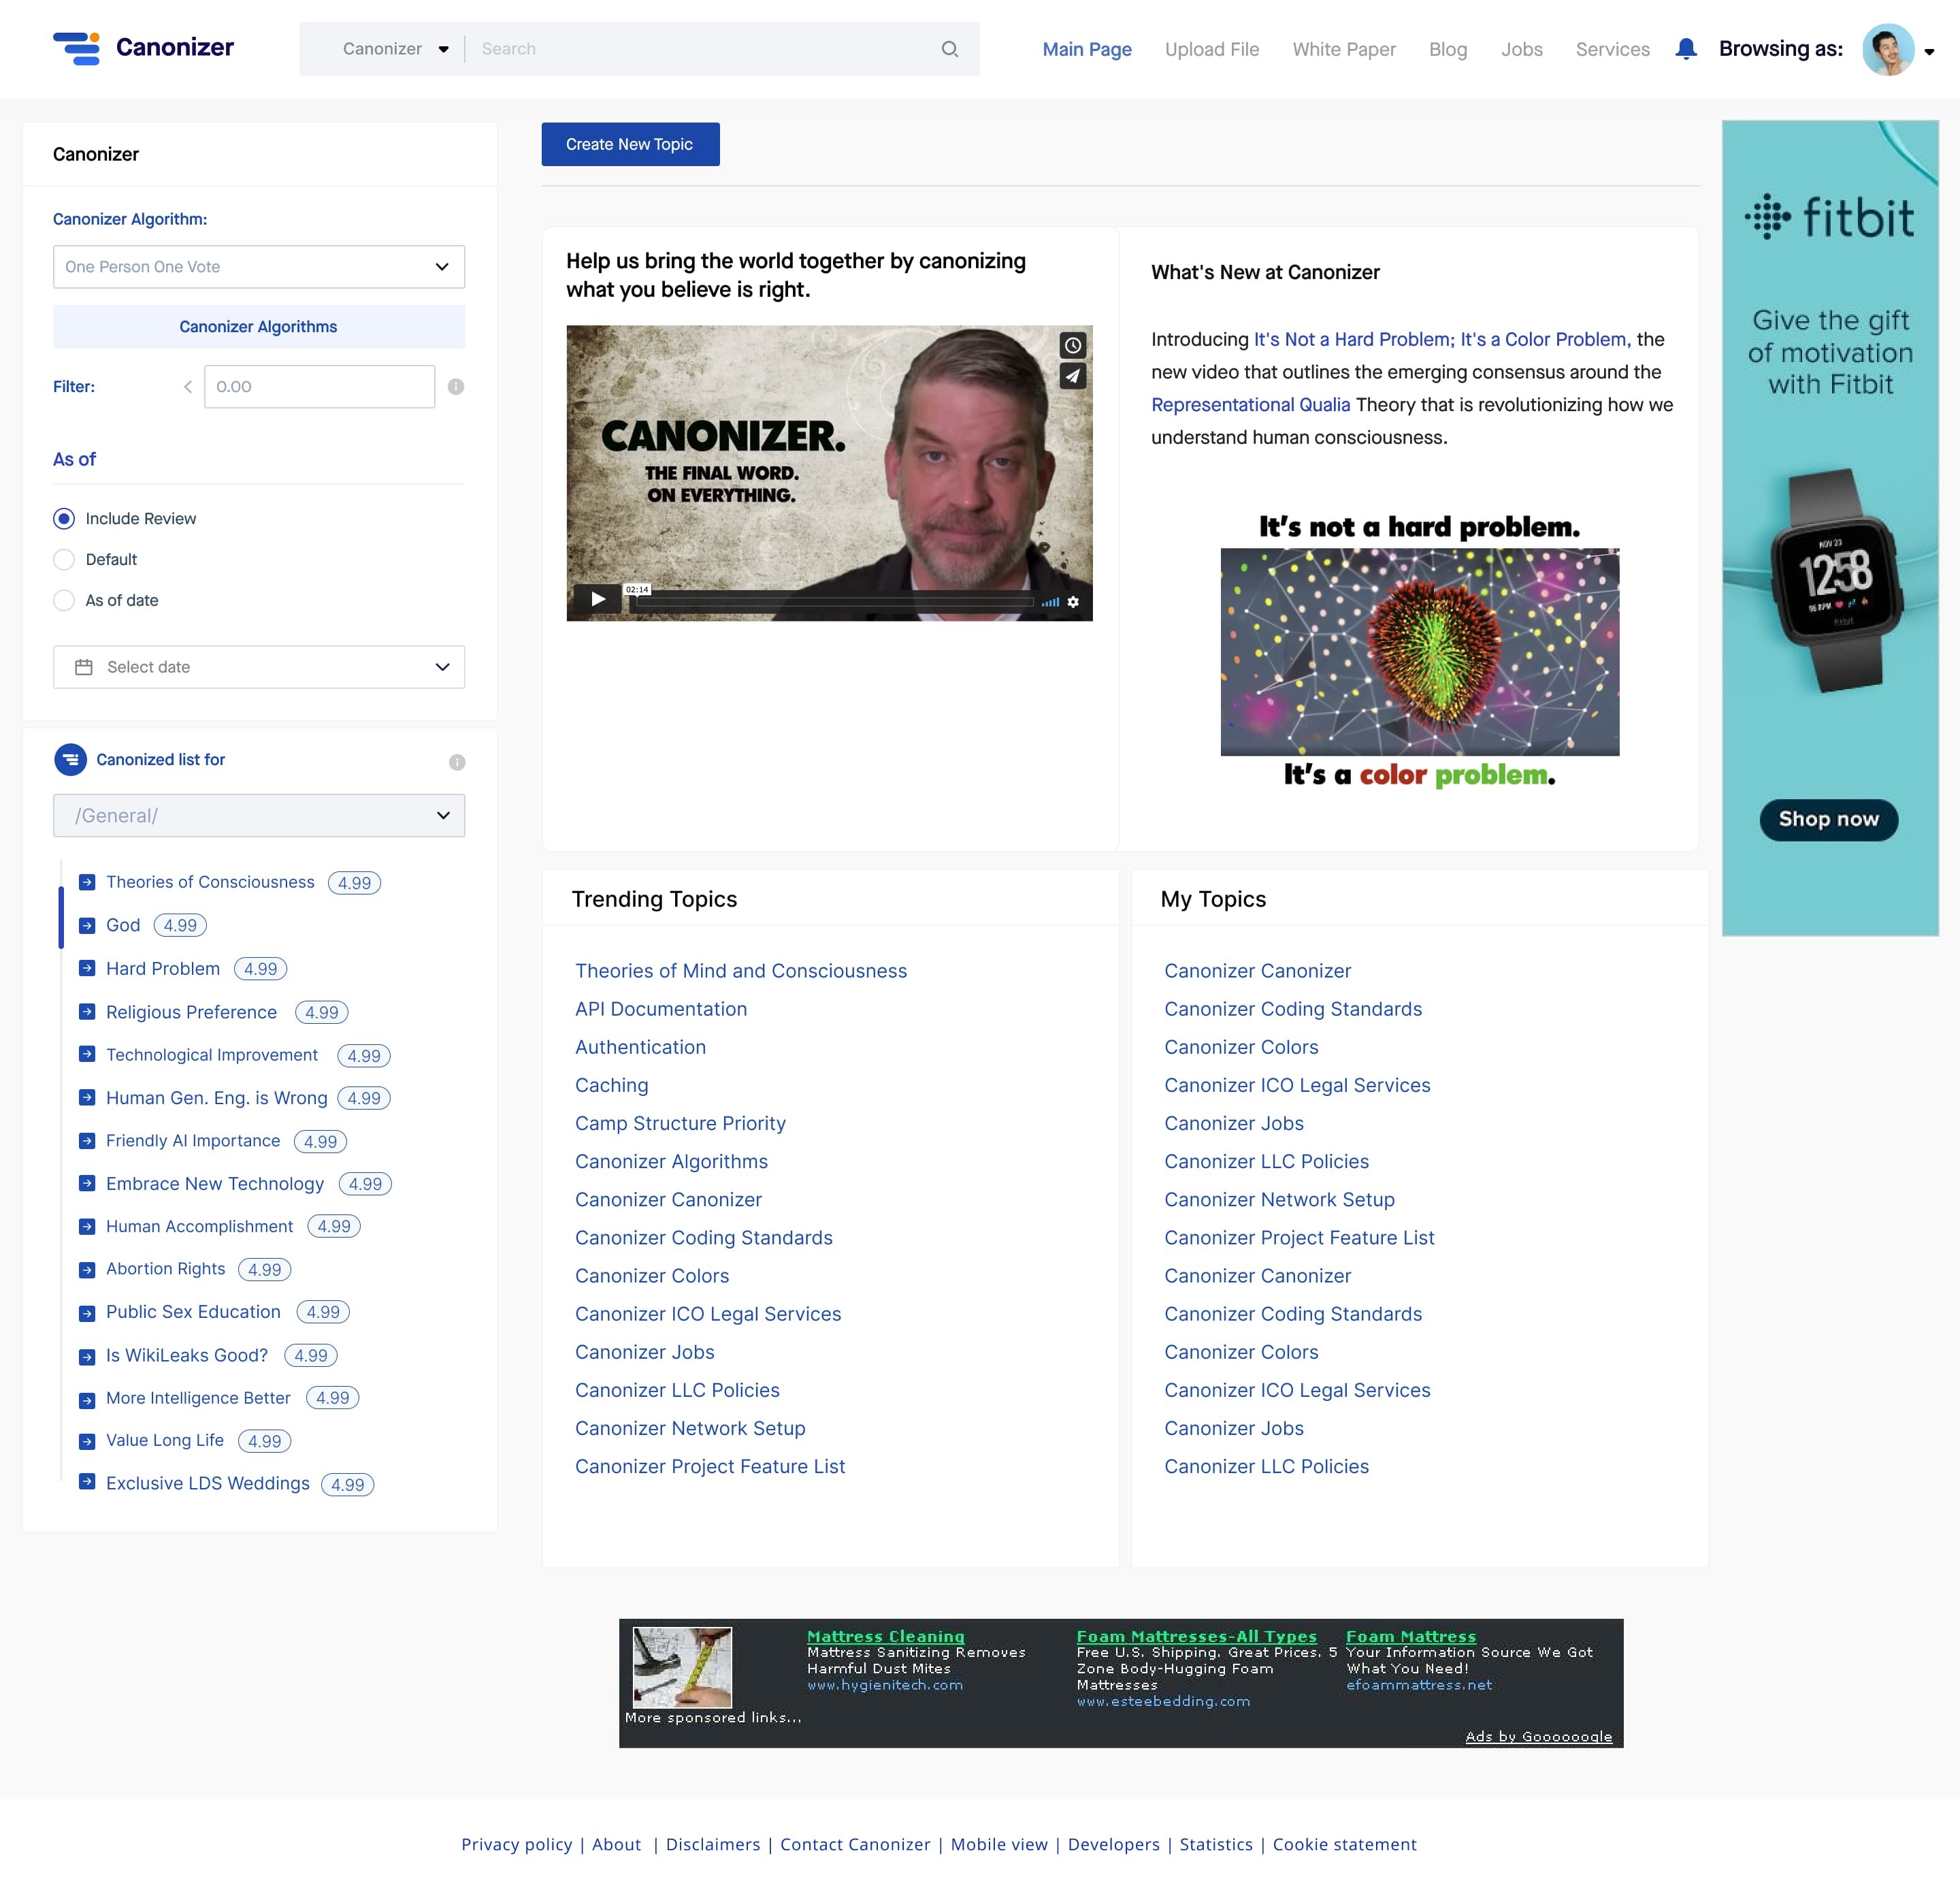The image size is (1960, 1887).
Task: Click the topic list scrollbar thumb
Action: pos(61,917)
